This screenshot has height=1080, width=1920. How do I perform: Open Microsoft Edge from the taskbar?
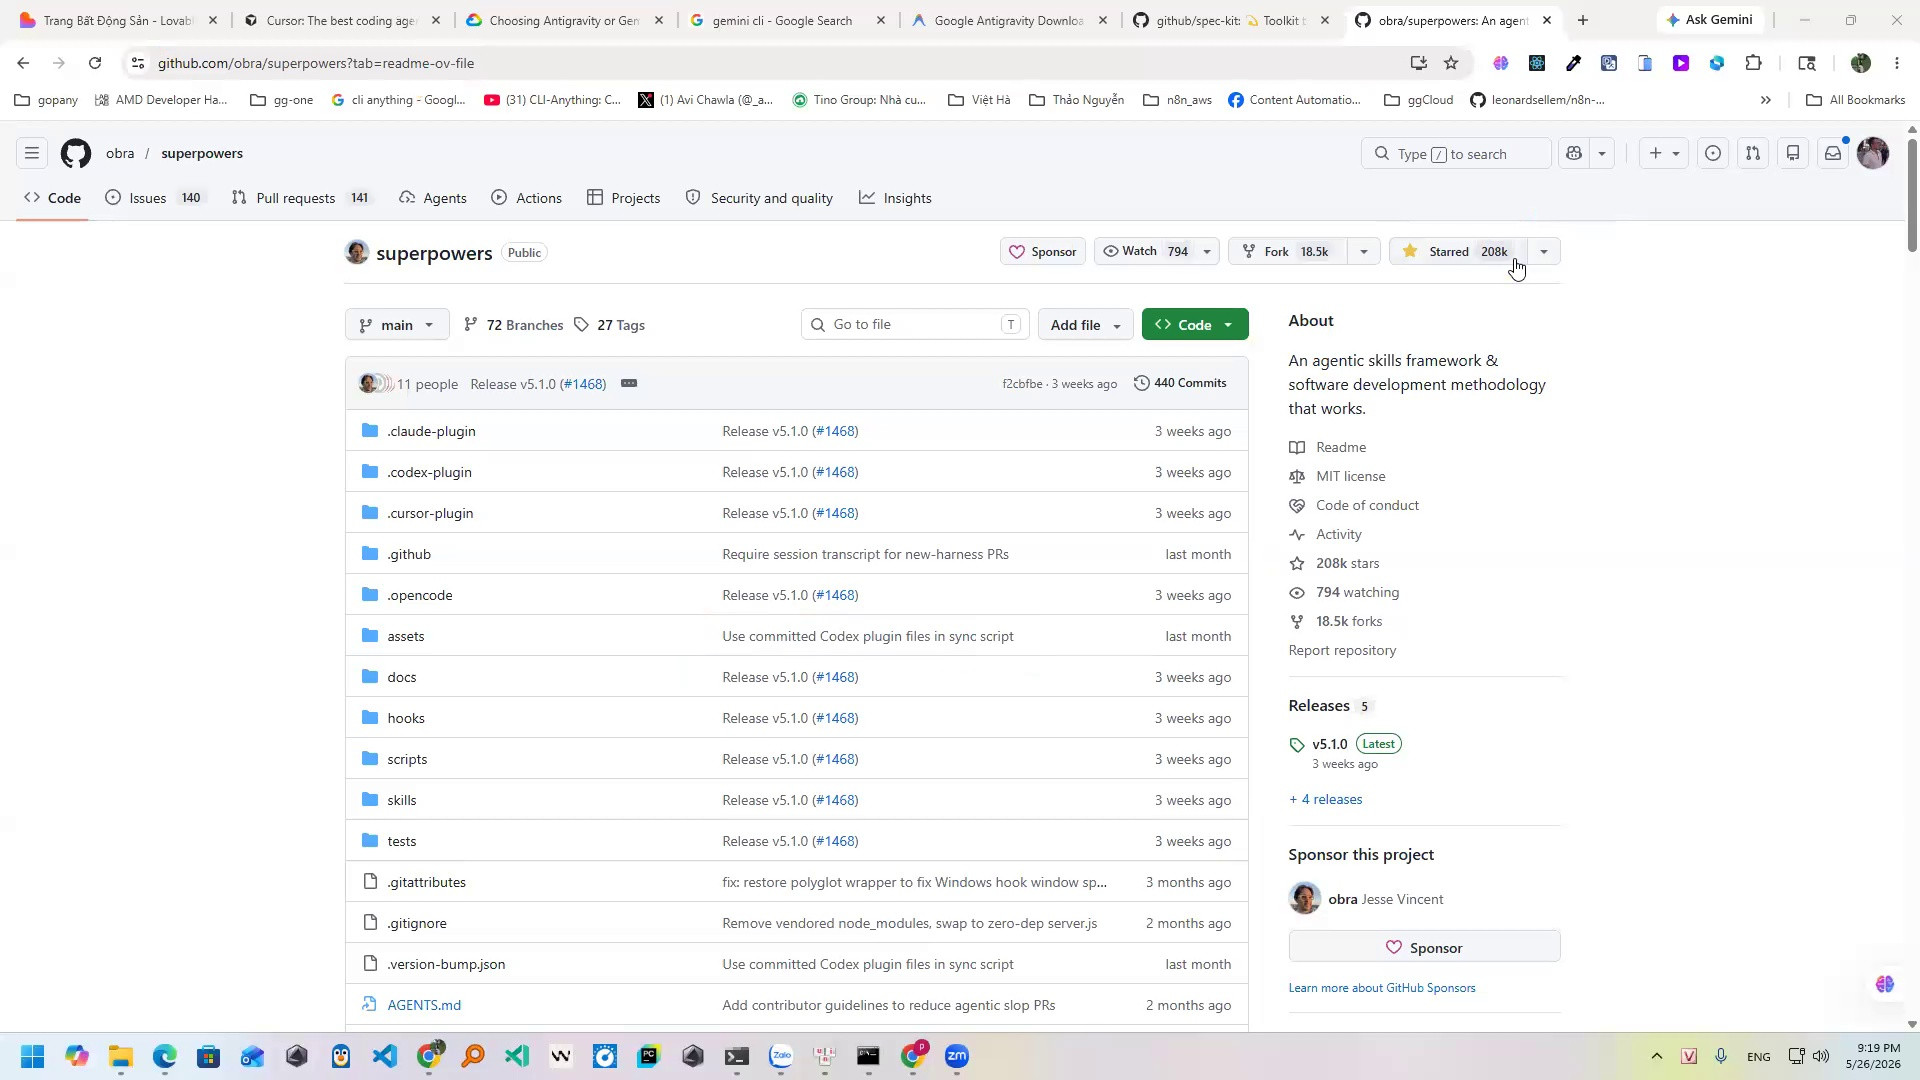[165, 1056]
